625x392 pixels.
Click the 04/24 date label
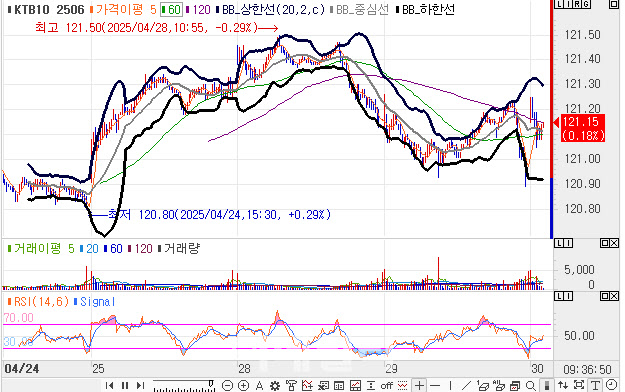[x=22, y=368]
